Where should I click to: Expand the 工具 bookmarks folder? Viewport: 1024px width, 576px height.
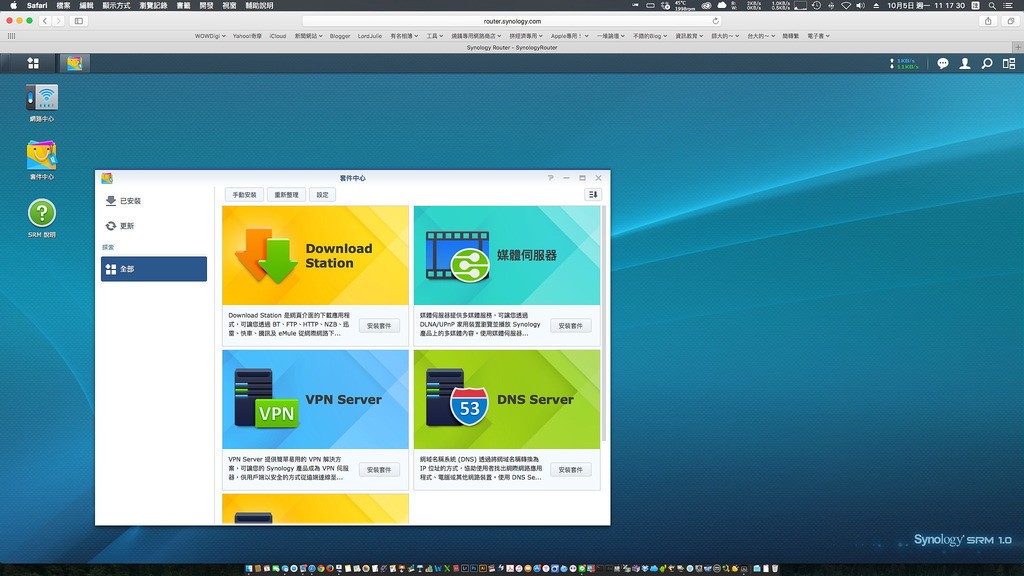(435, 36)
